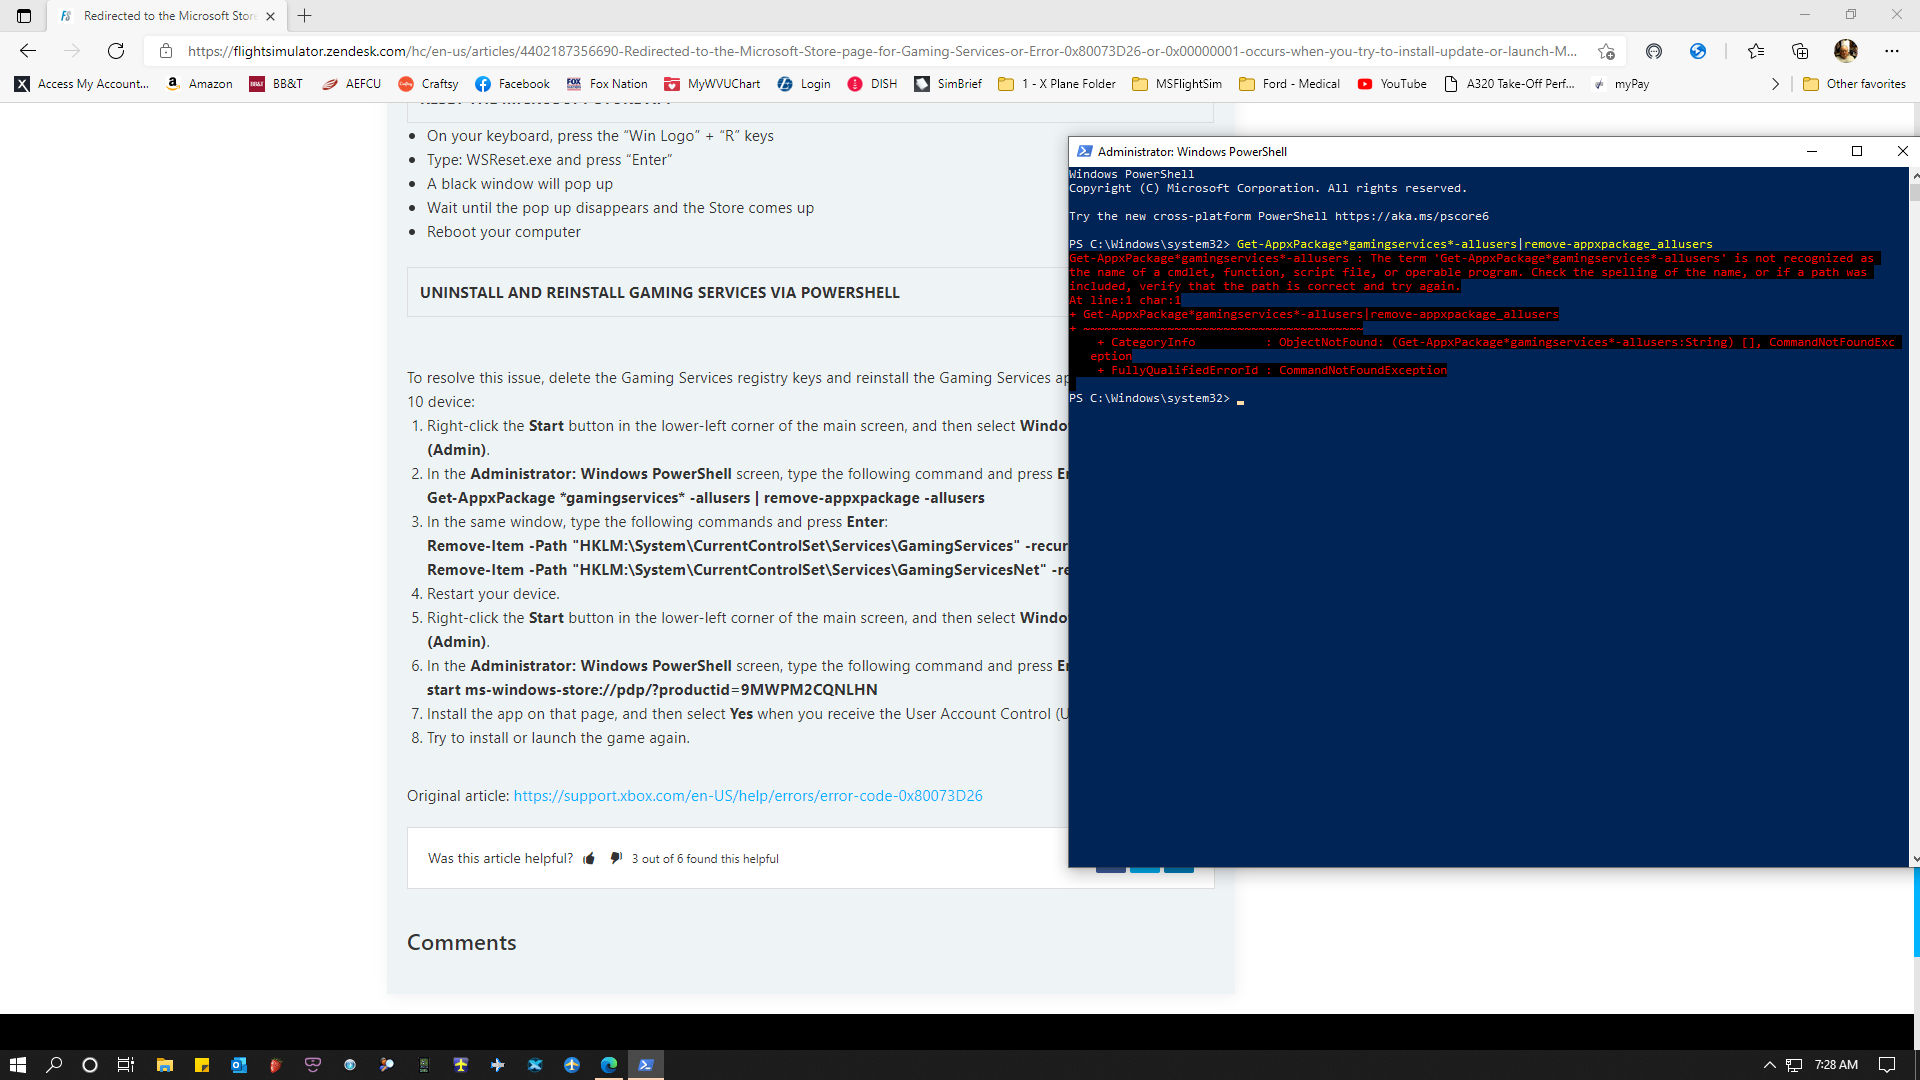The image size is (1920, 1080).
Task: Click the YouTube bookmark
Action: pyautogui.click(x=1392, y=84)
